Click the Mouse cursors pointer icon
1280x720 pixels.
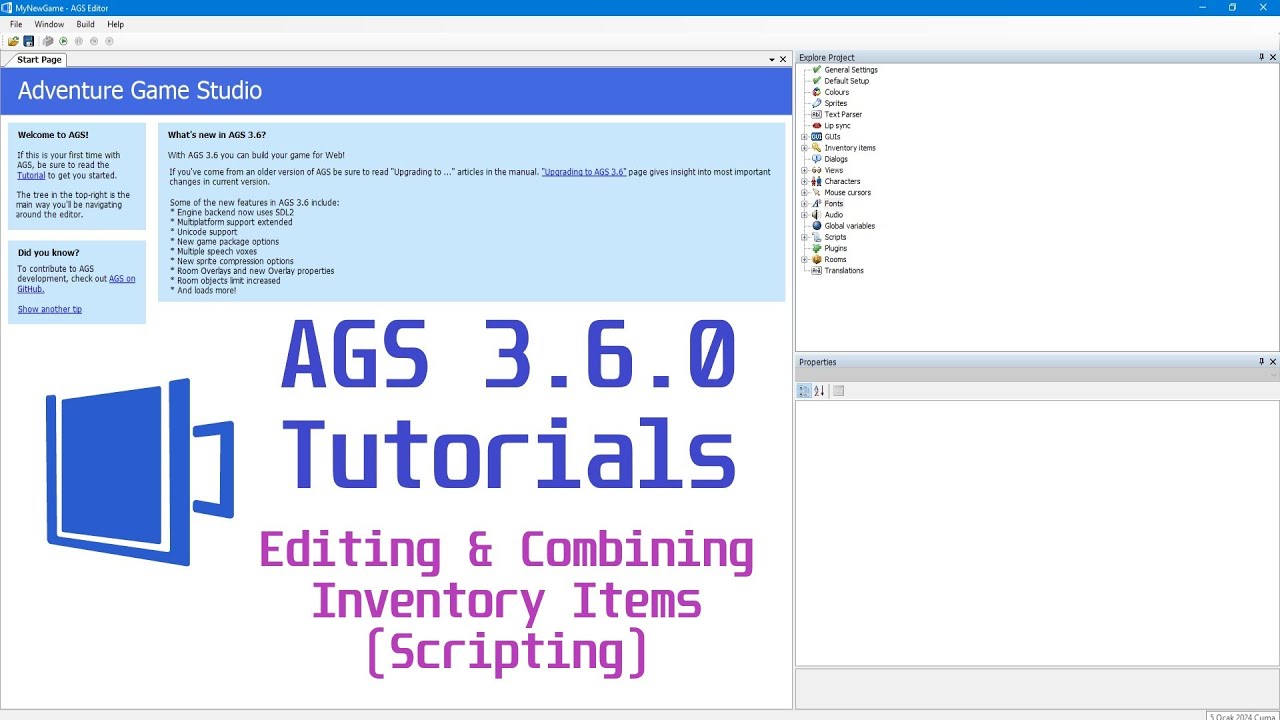(x=816, y=192)
